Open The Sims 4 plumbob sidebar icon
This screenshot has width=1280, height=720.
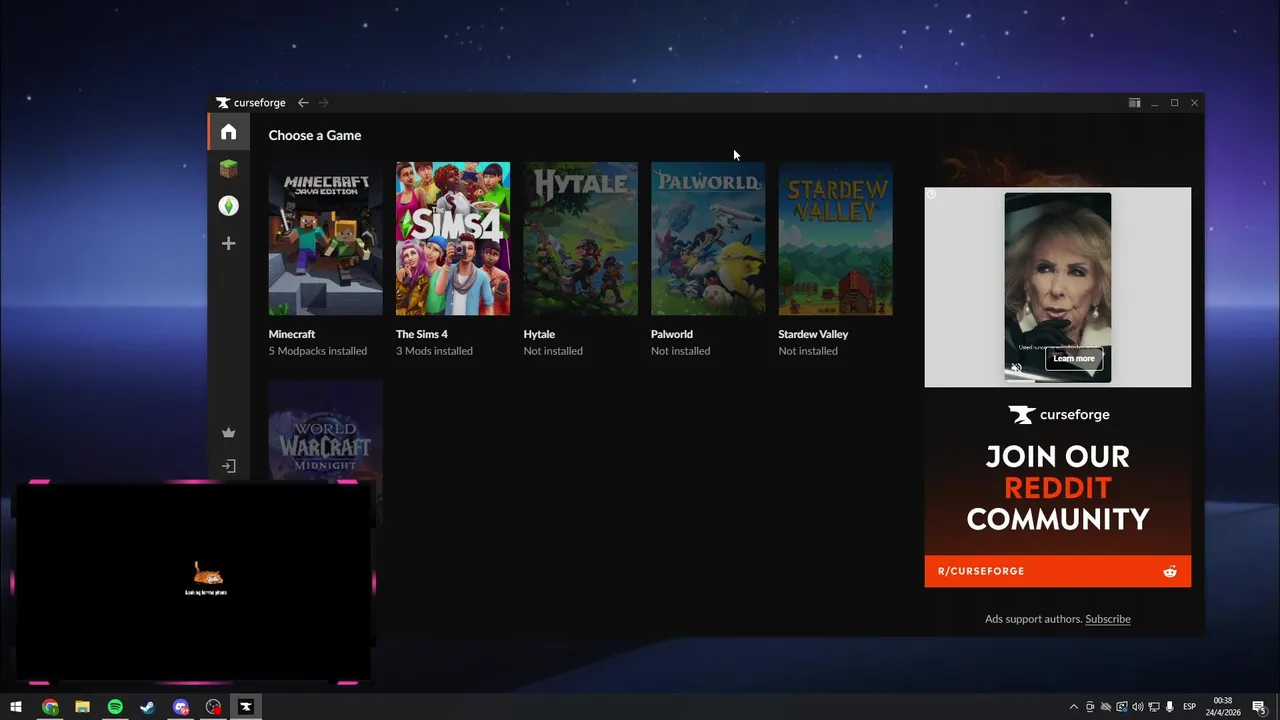tap(229, 206)
